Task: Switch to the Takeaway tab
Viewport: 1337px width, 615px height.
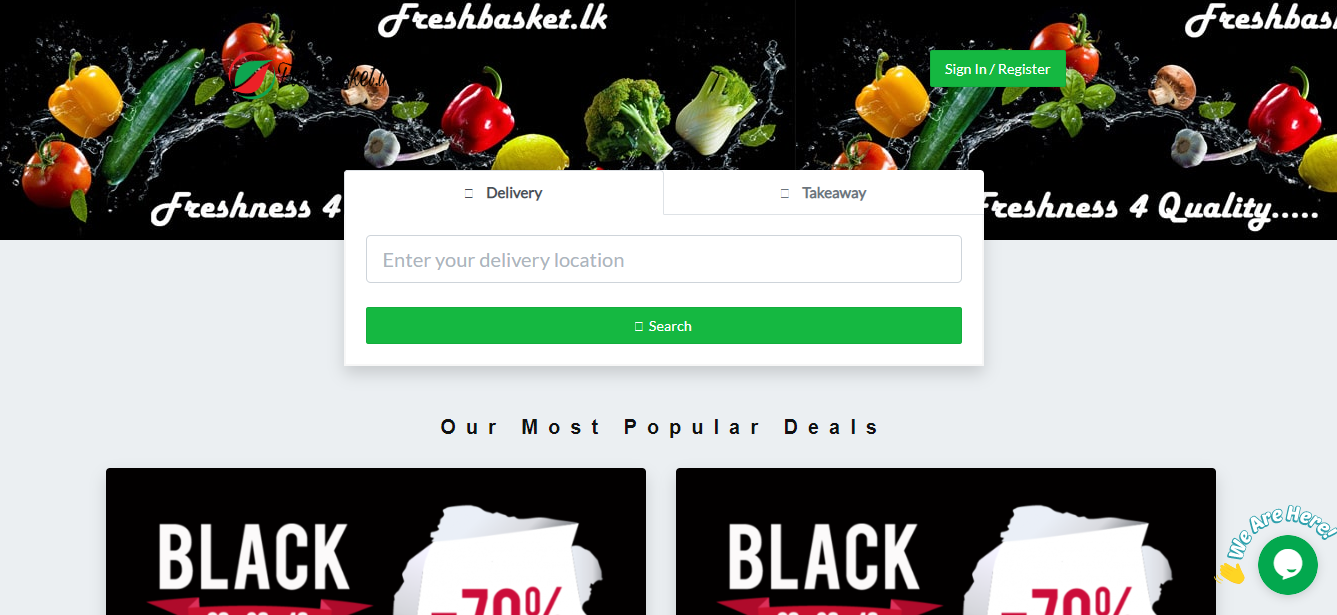Action: tap(824, 193)
